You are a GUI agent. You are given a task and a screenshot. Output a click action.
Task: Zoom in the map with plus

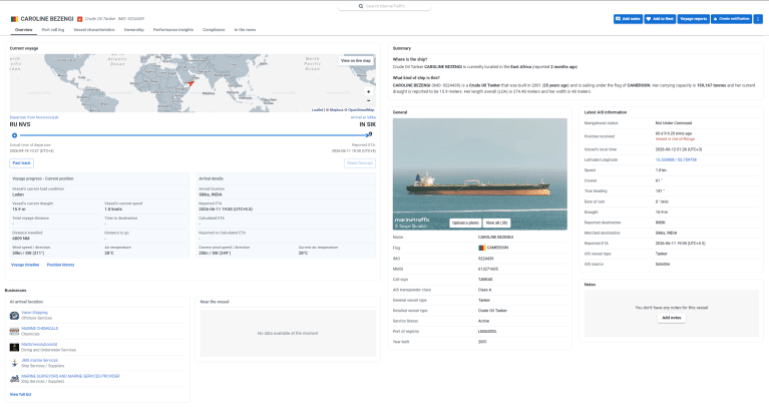368,92
